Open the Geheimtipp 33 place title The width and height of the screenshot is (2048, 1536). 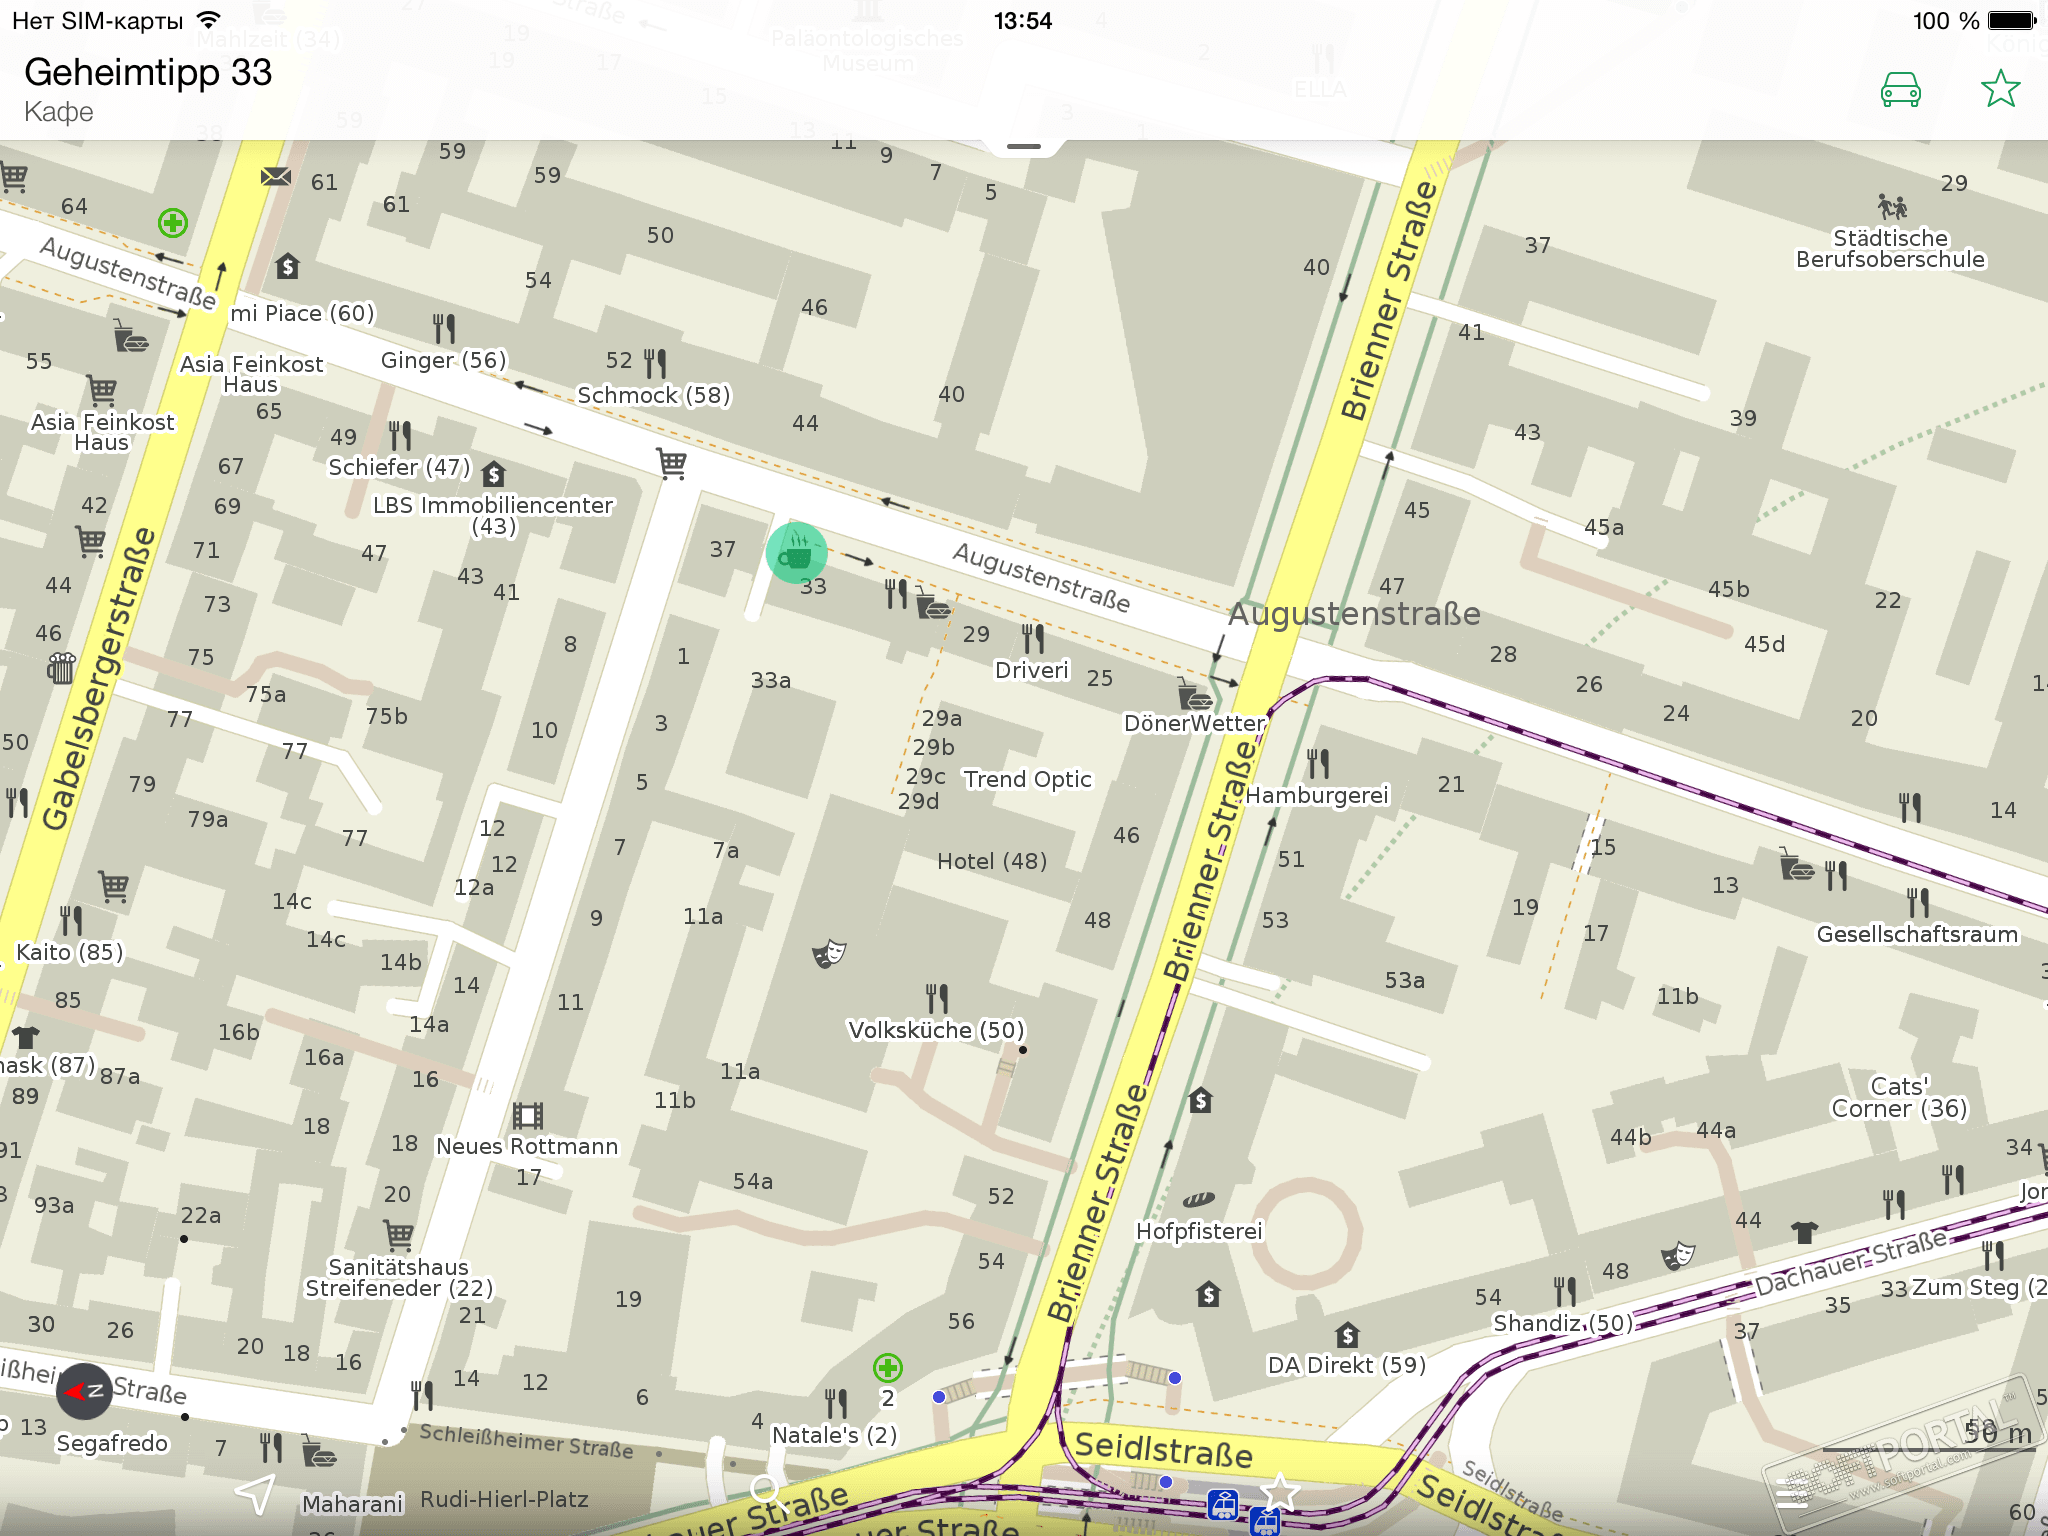(148, 73)
